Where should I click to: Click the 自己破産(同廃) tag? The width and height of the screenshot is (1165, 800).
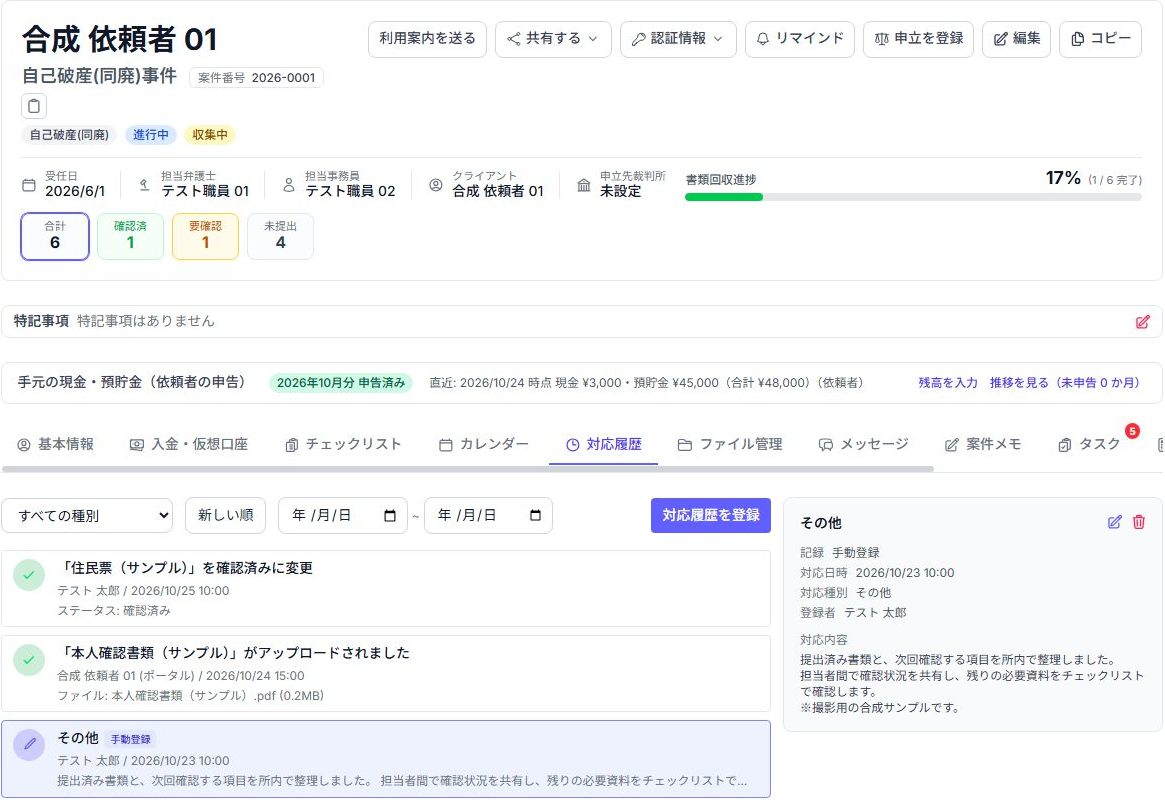coord(69,135)
